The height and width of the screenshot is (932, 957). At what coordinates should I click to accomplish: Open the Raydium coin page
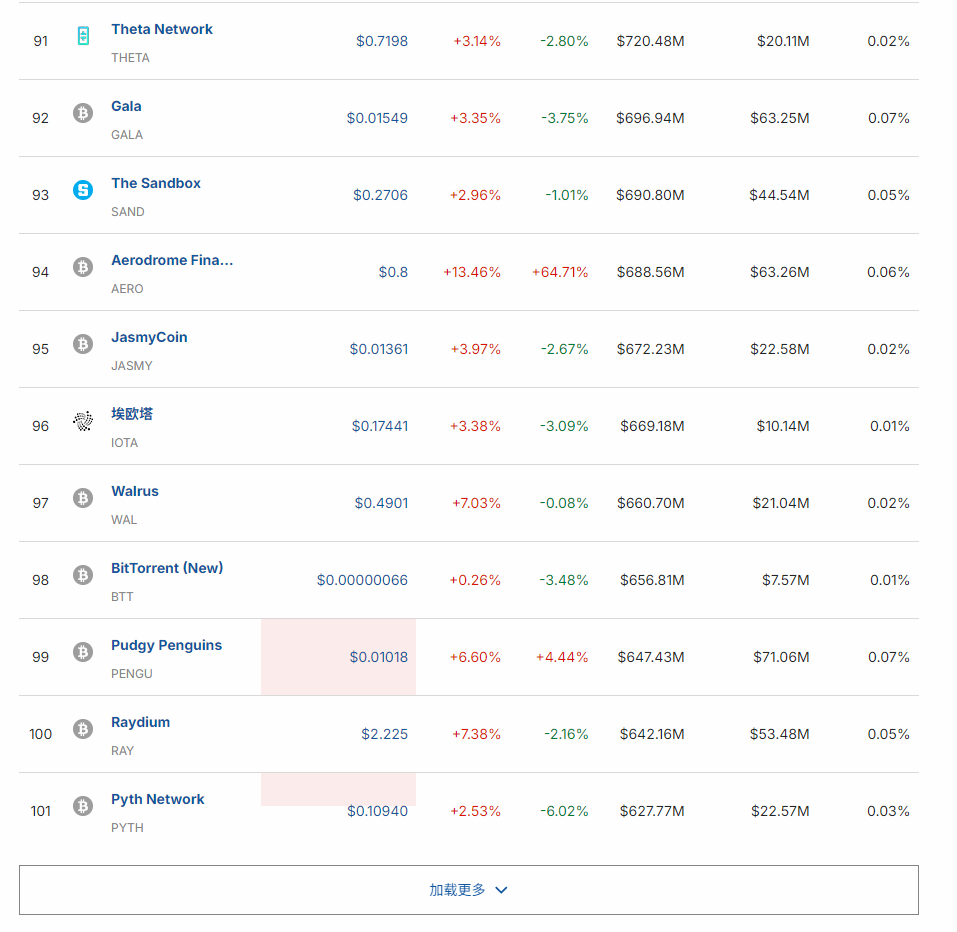pos(140,722)
